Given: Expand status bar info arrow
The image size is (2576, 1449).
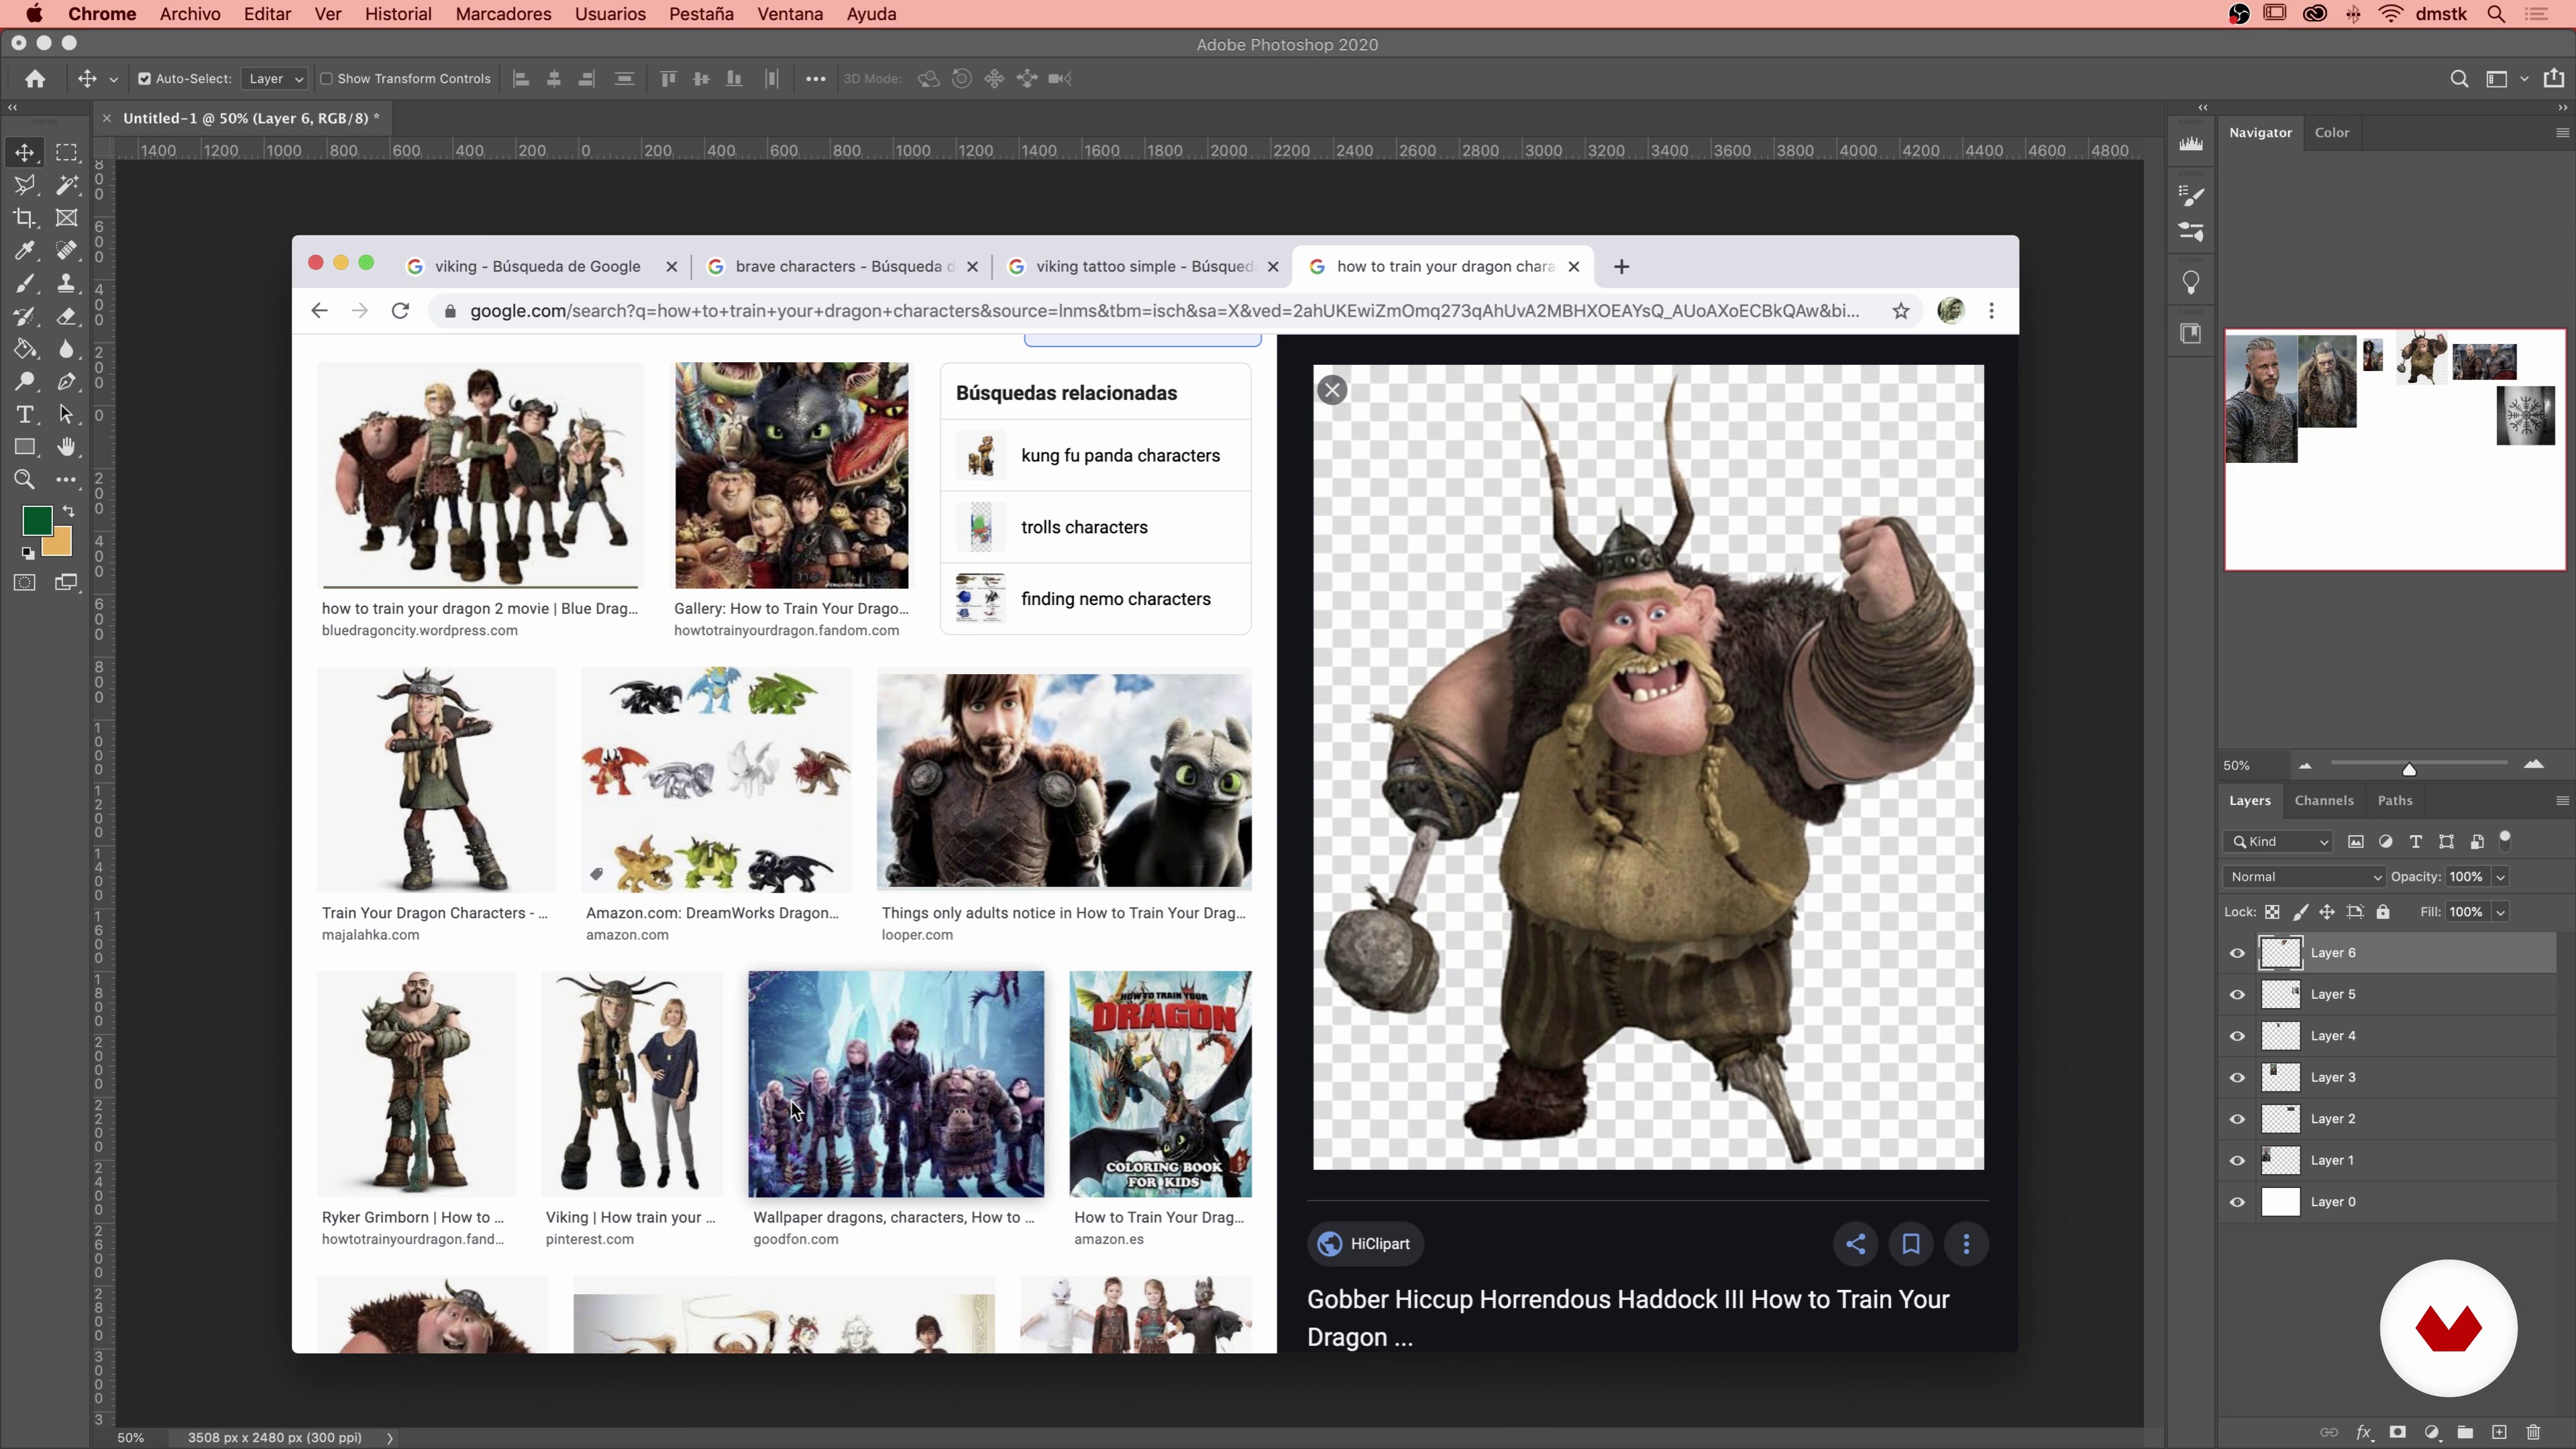Looking at the screenshot, I should click(390, 1438).
